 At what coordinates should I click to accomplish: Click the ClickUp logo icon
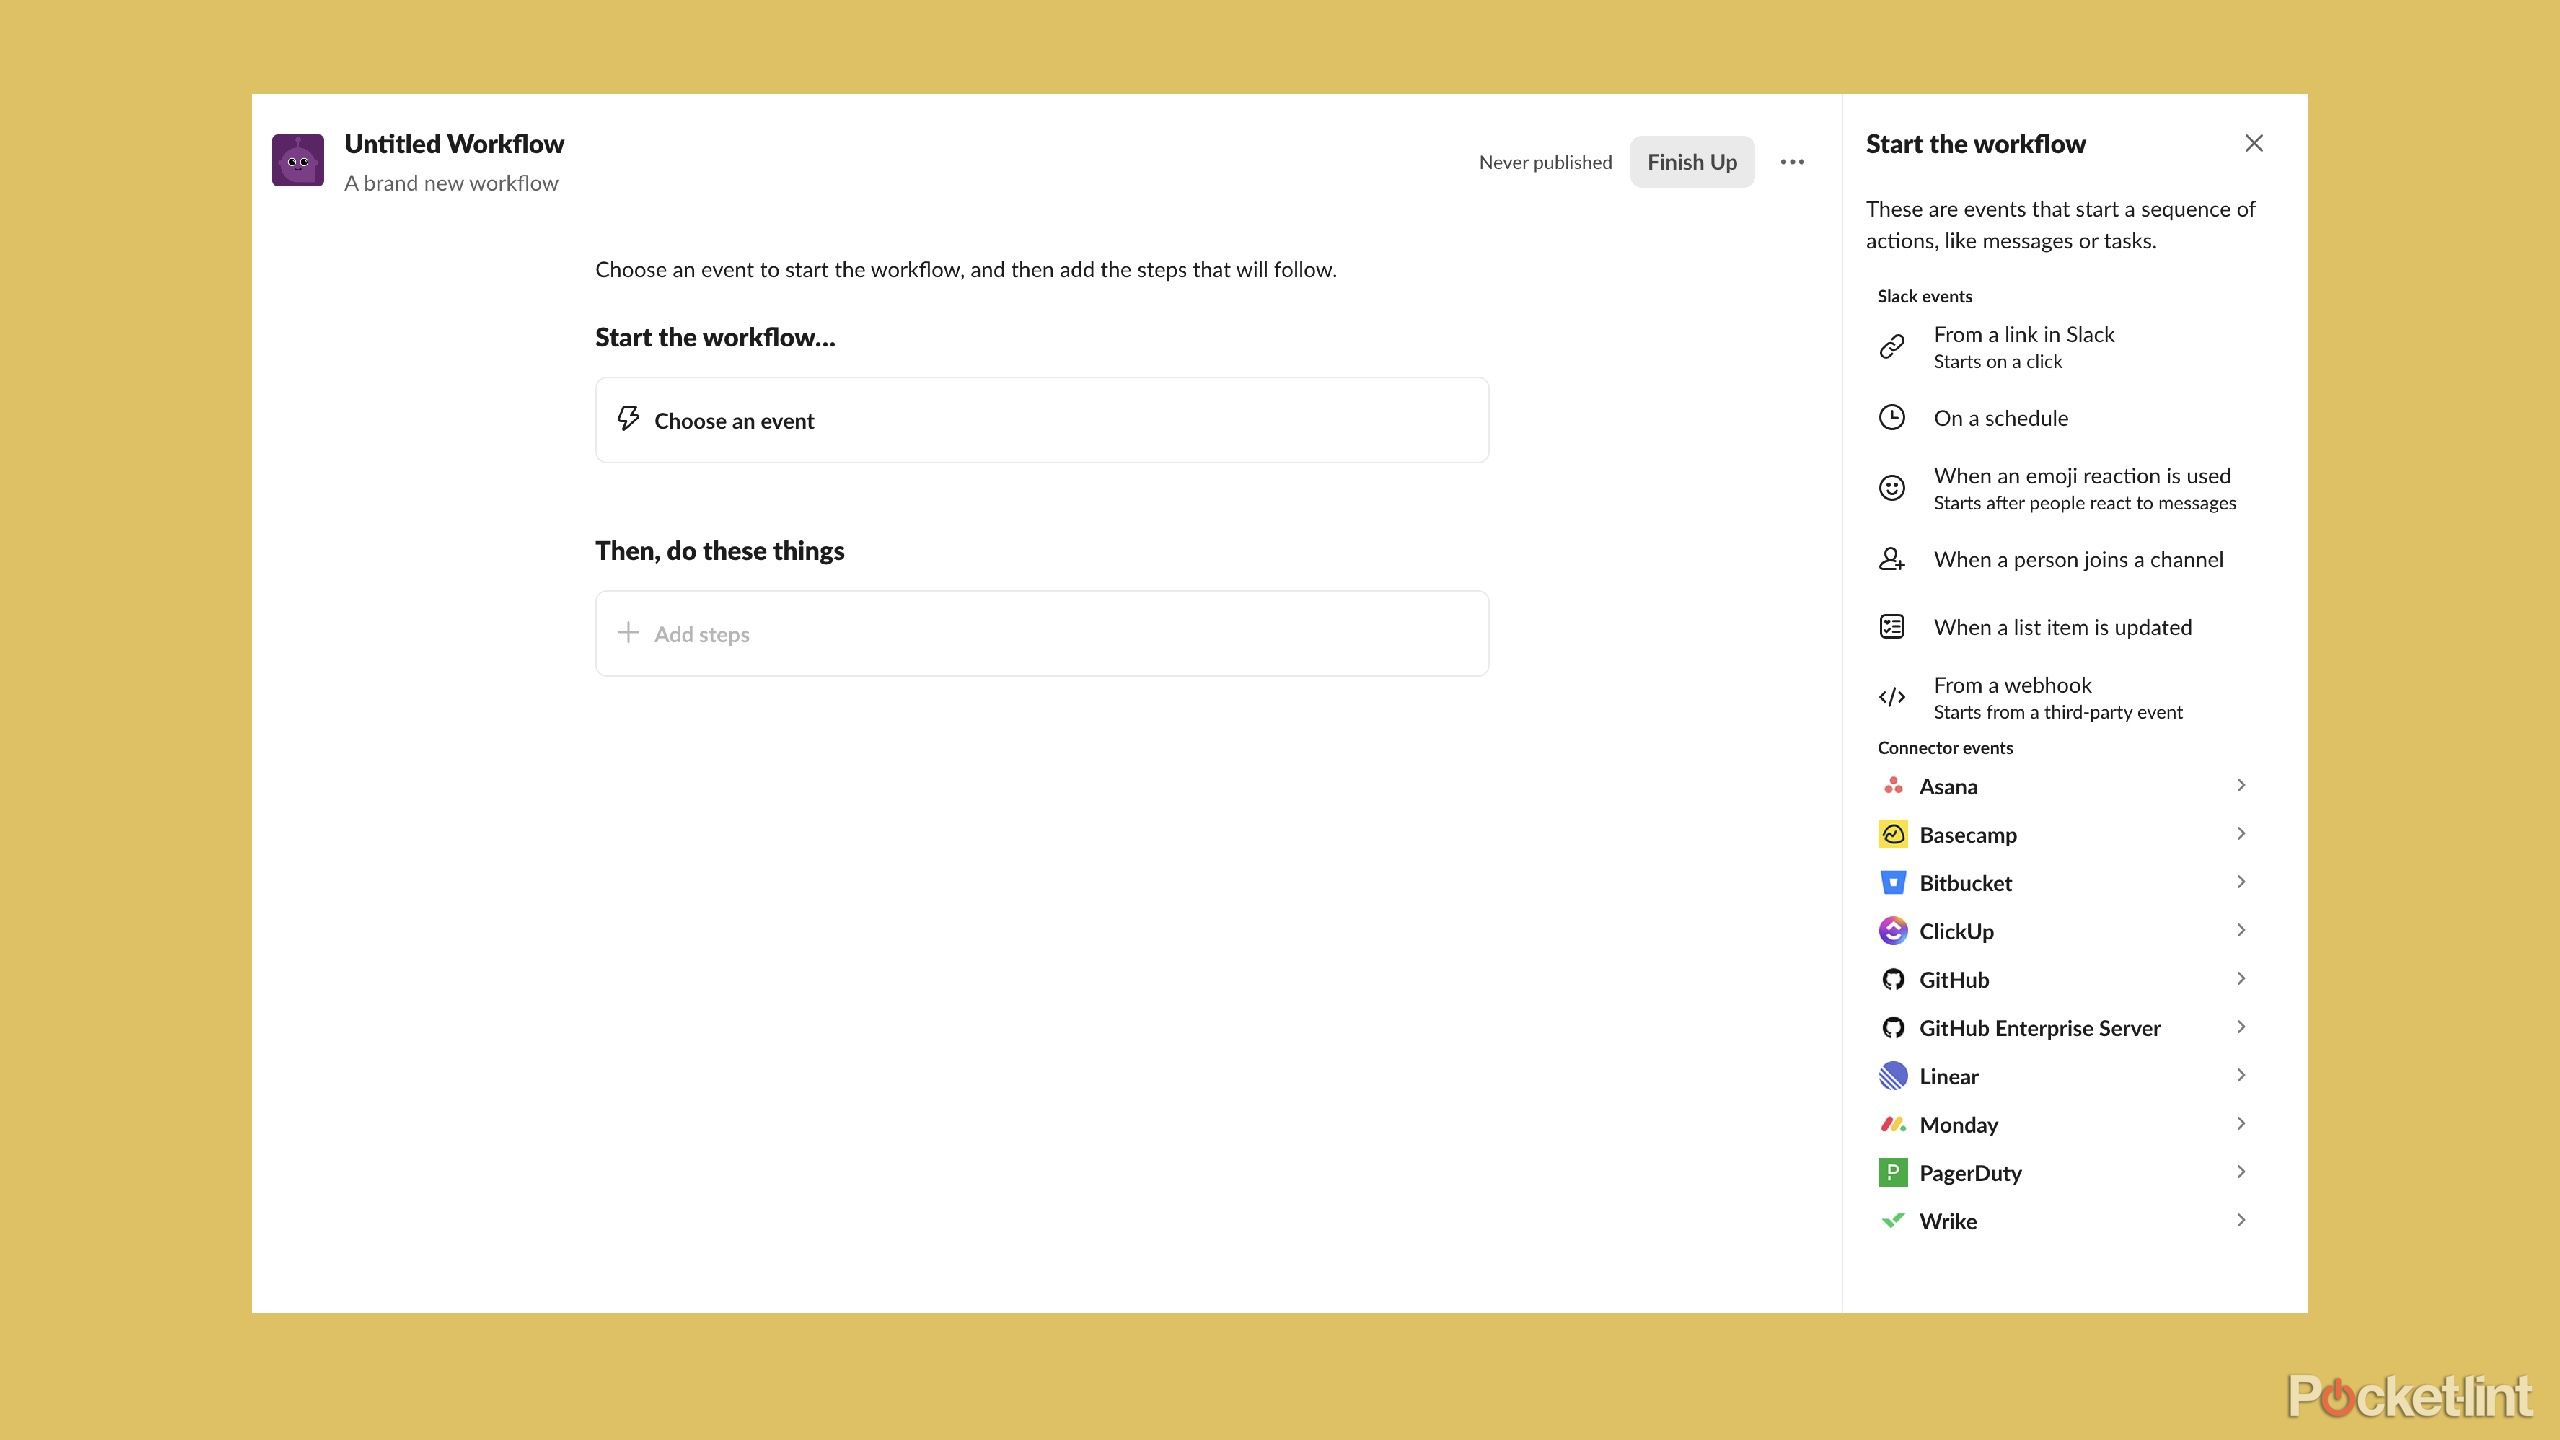pos(1893,931)
